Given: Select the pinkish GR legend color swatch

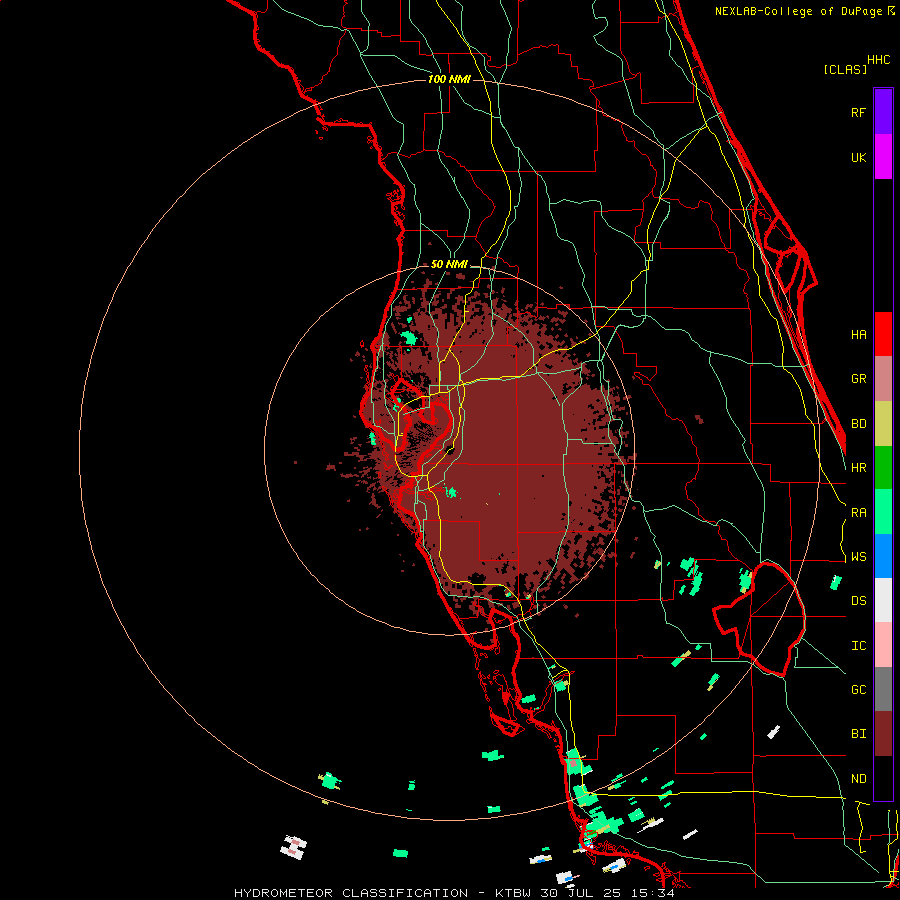Looking at the screenshot, I should click(x=883, y=379).
